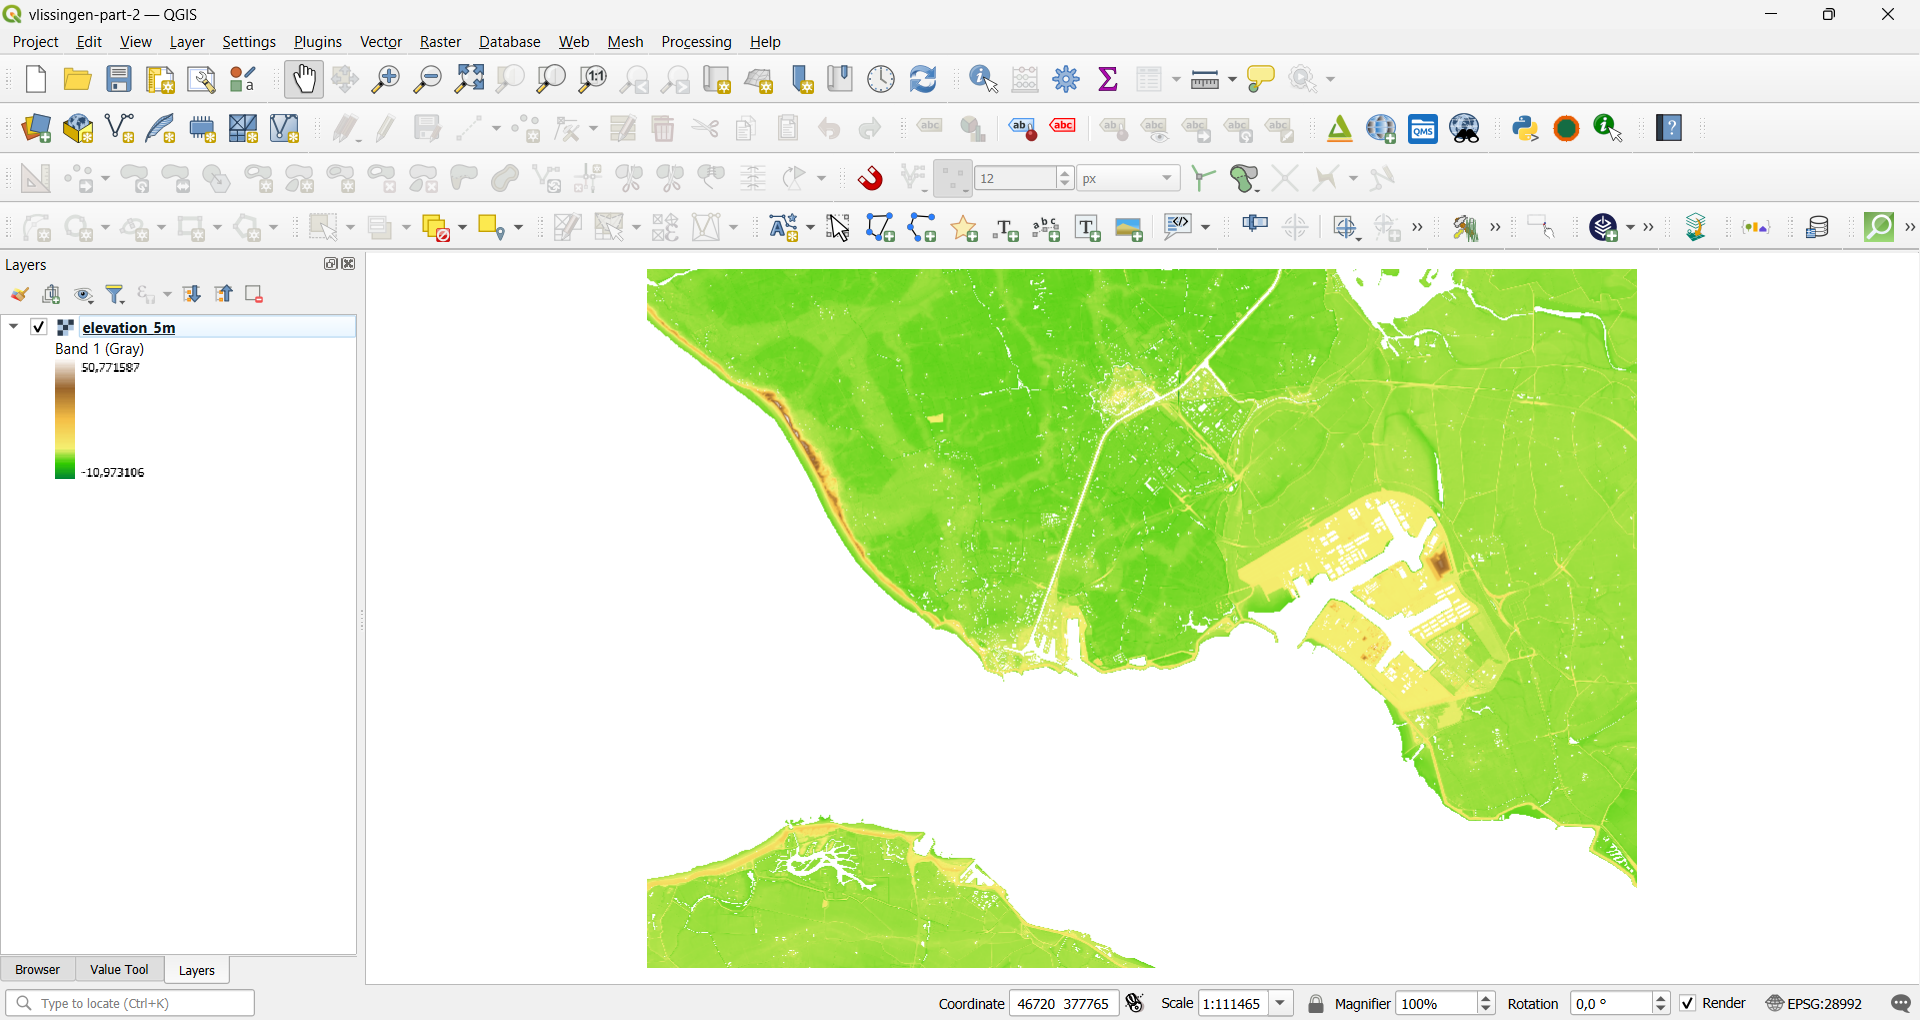Open the Scale dropdown list
1920x1020 pixels.
pyautogui.click(x=1282, y=1003)
